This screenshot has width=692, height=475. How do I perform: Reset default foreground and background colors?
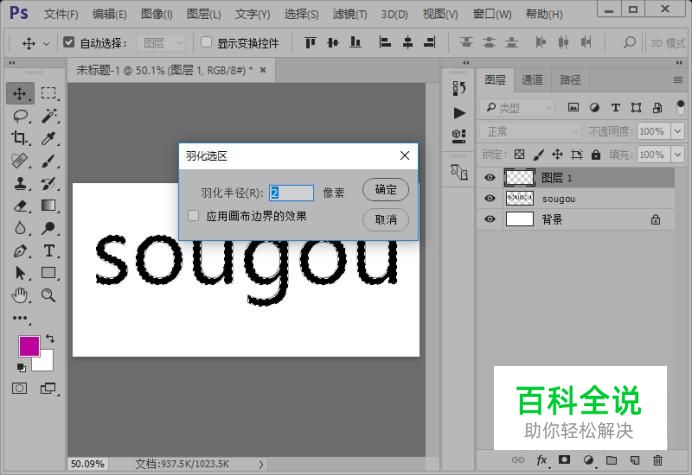click(21, 367)
